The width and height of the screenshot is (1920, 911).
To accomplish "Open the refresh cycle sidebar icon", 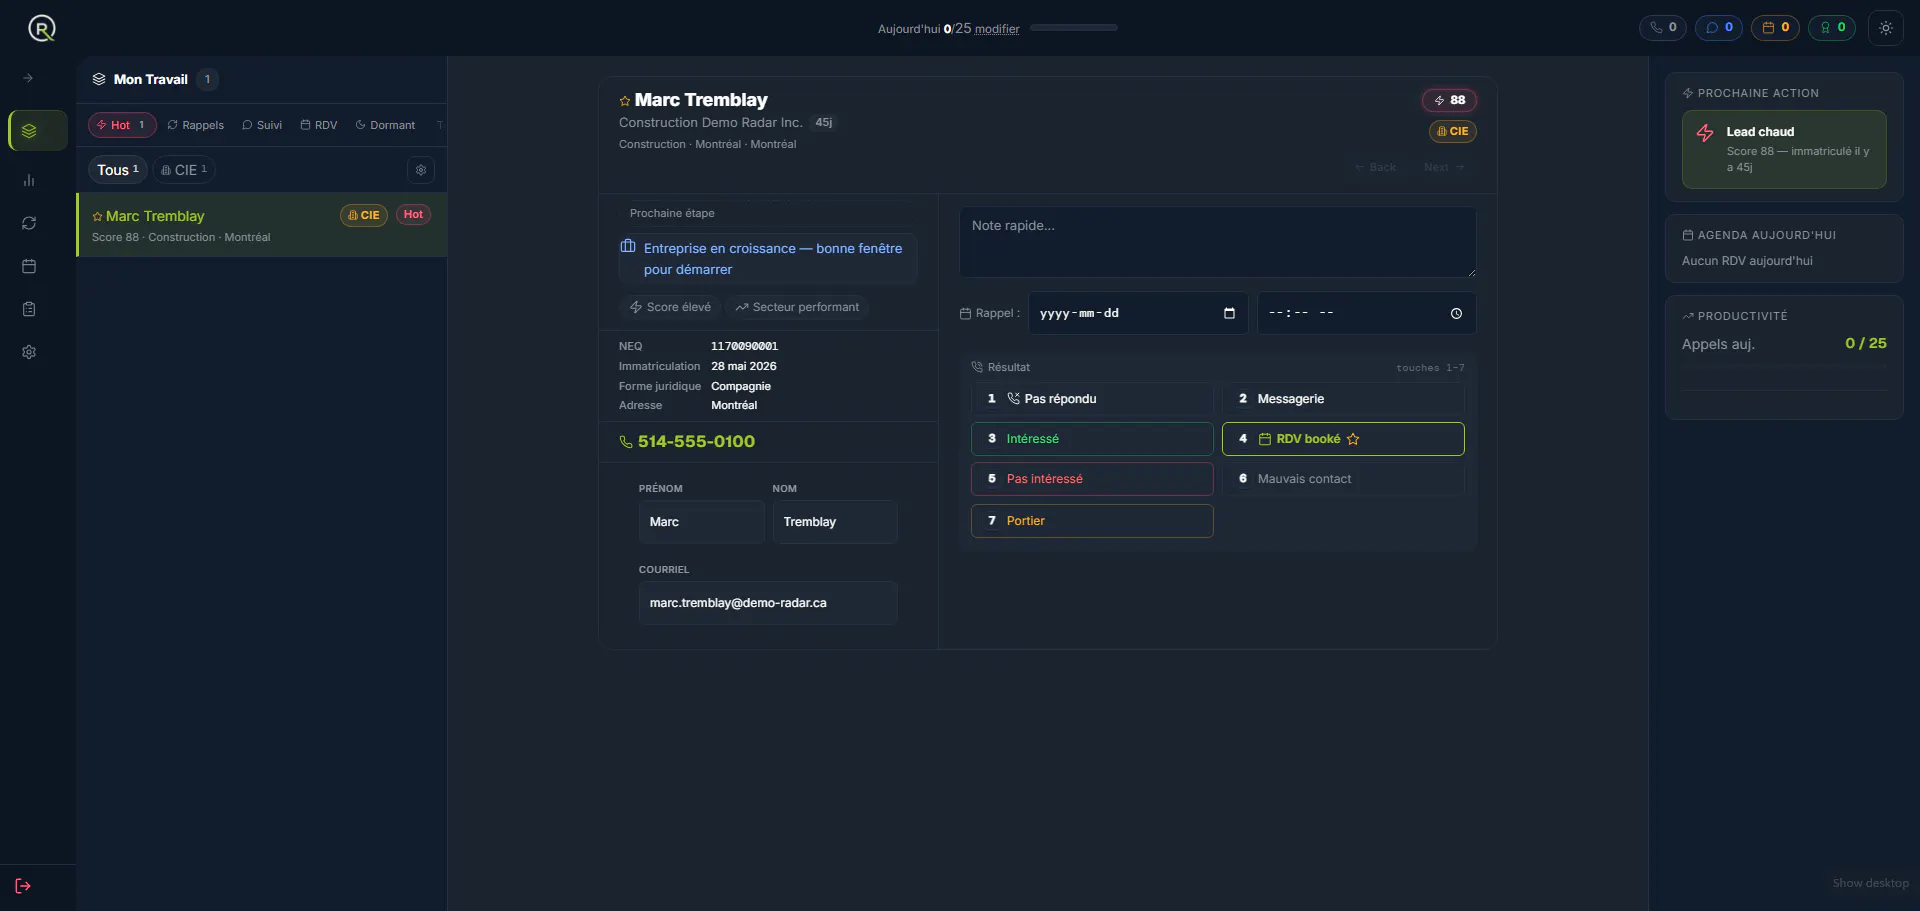I will [29, 223].
